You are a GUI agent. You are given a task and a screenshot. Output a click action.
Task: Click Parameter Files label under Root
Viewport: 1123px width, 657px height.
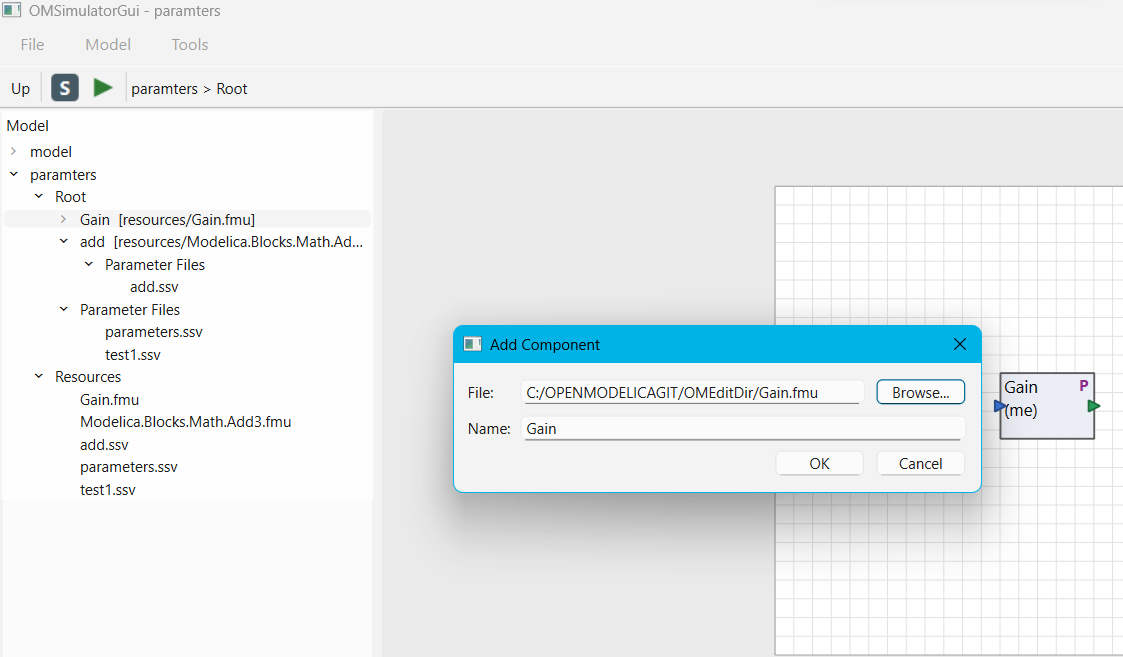(130, 310)
